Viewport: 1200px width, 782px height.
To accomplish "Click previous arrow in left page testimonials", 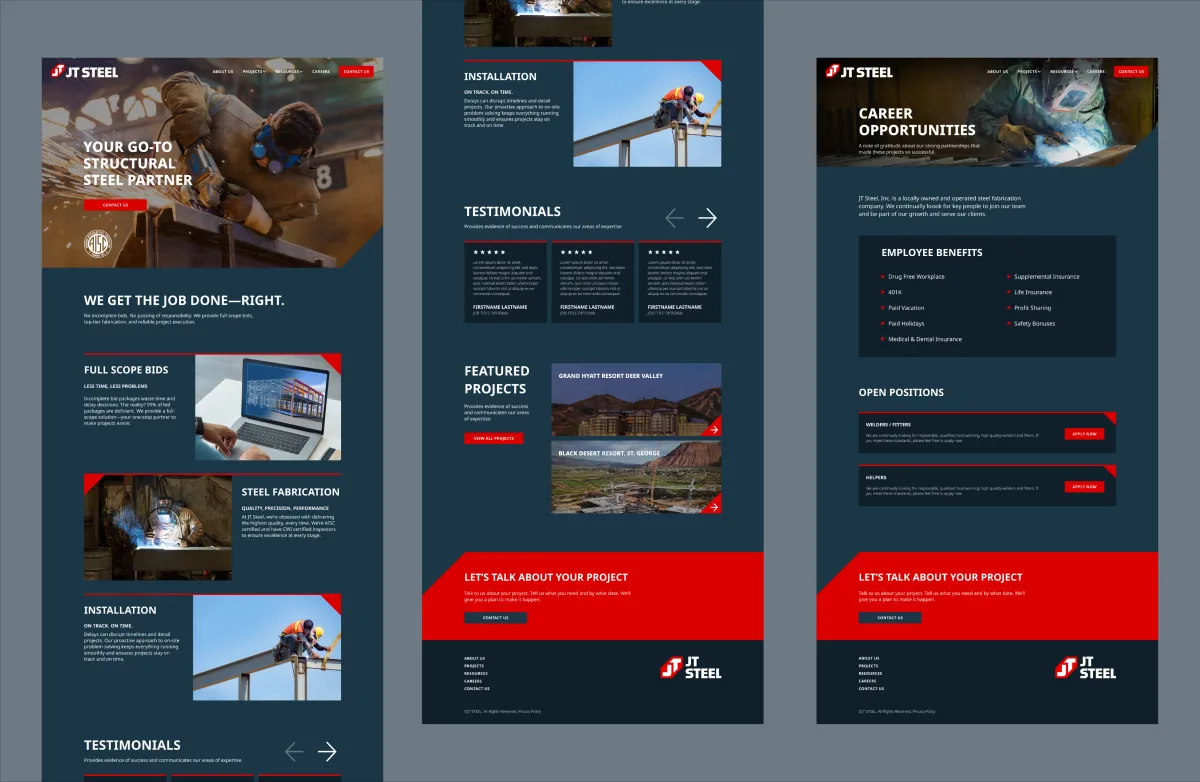I will pyautogui.click(x=294, y=752).
